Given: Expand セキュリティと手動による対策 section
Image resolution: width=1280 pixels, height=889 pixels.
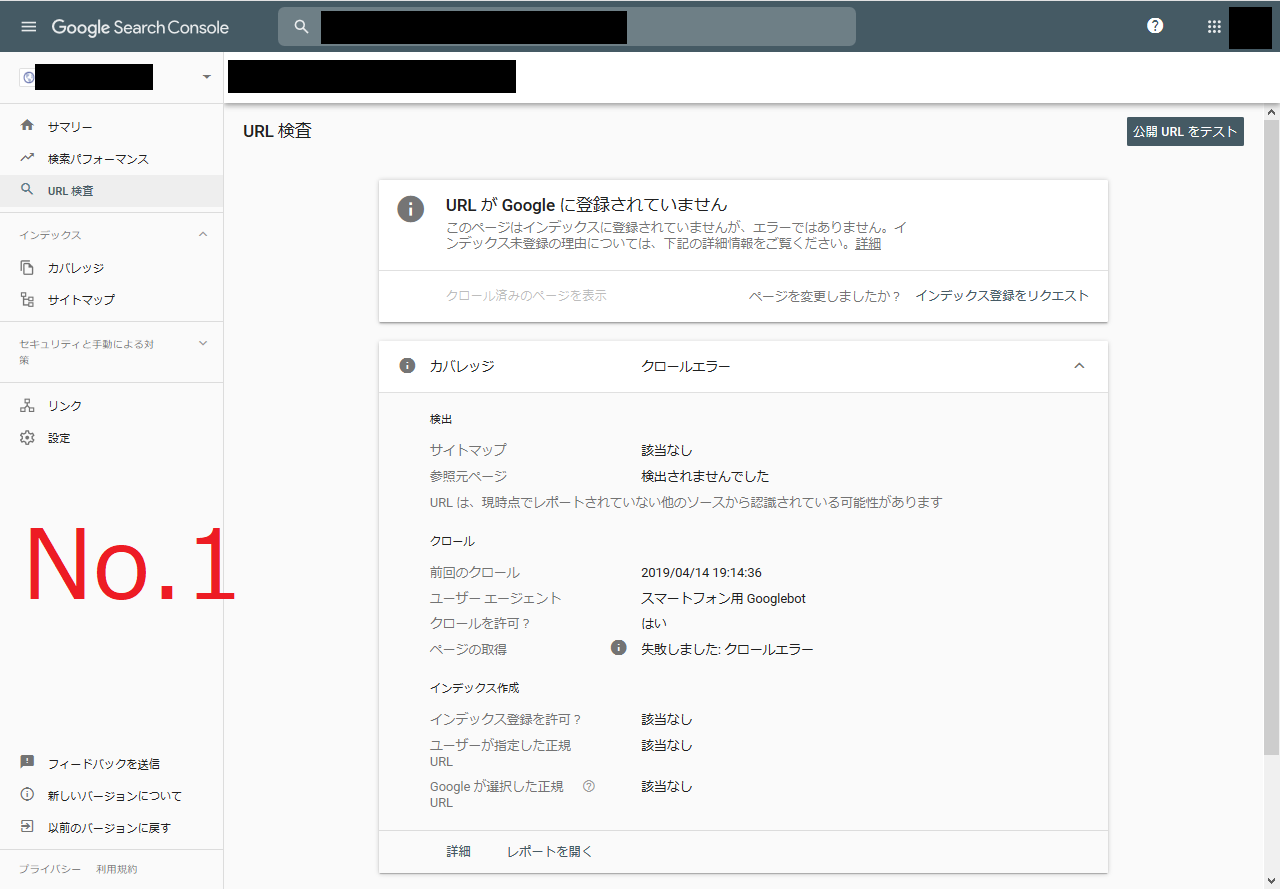Looking at the screenshot, I should pyautogui.click(x=203, y=343).
